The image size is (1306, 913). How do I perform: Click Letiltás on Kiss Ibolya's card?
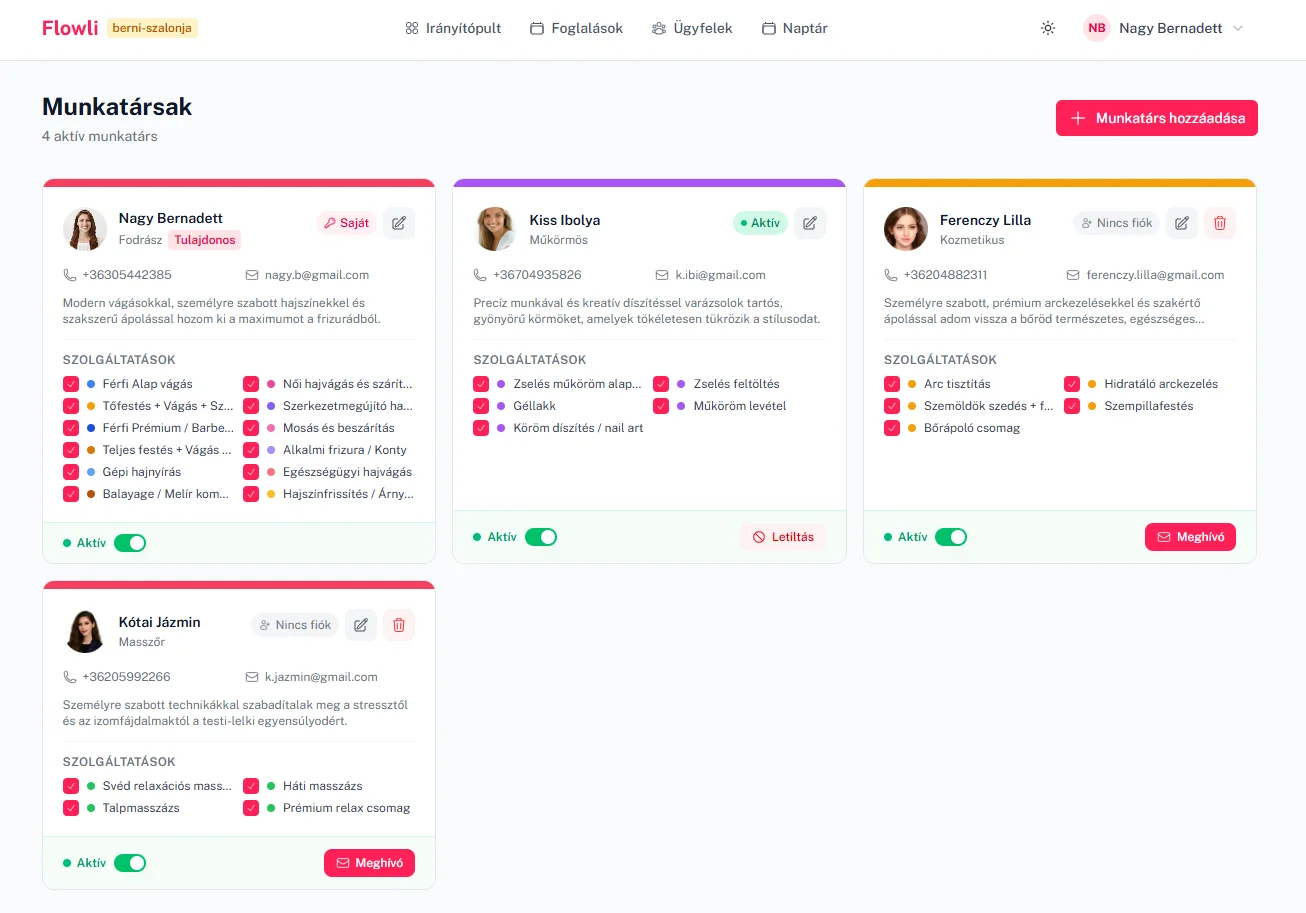click(783, 537)
